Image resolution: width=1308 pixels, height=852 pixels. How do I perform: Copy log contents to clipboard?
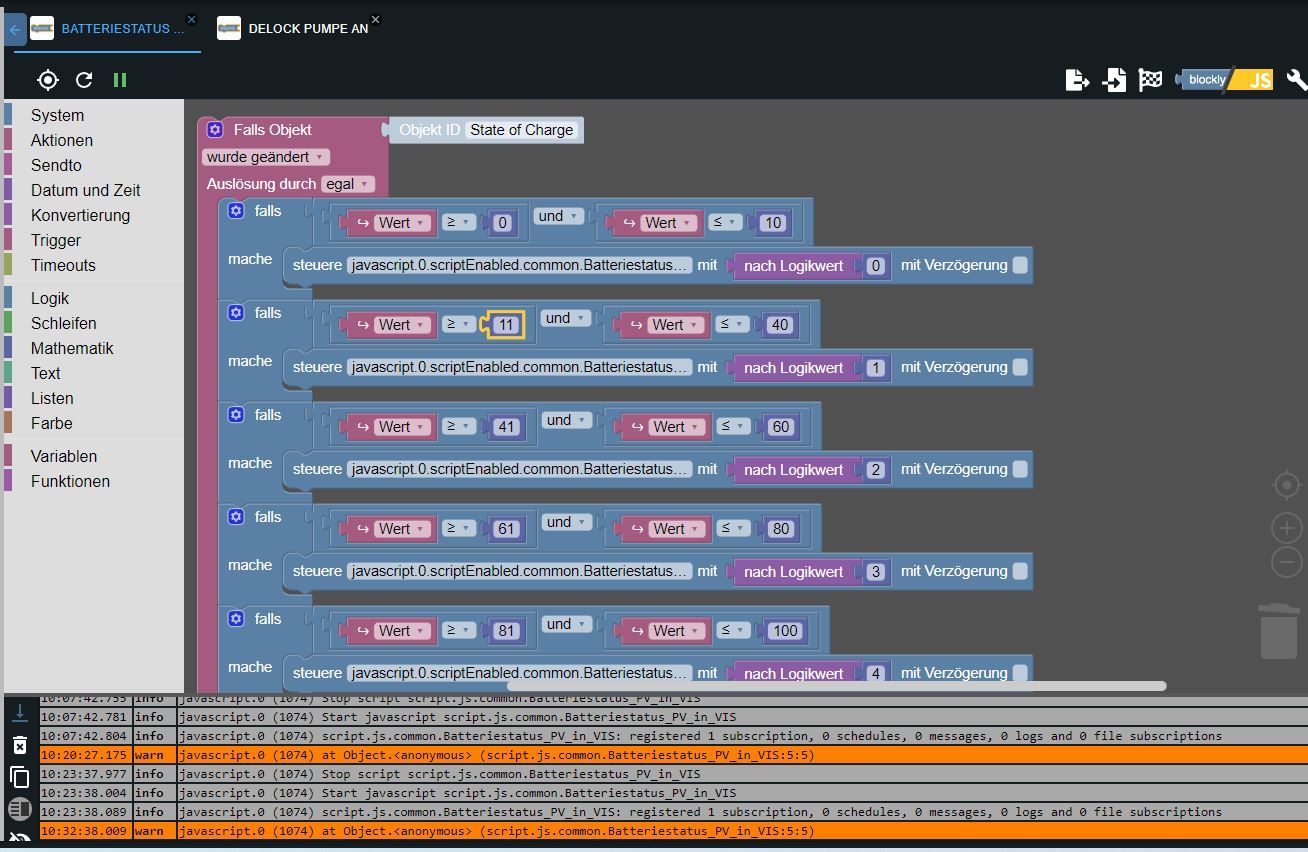[19, 777]
